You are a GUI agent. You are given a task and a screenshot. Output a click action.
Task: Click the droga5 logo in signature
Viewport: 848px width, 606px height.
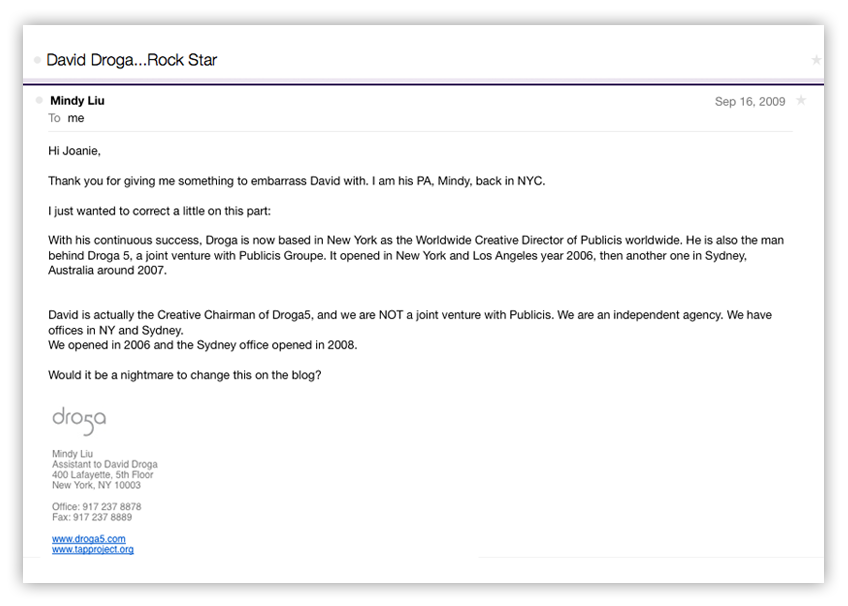click(79, 421)
